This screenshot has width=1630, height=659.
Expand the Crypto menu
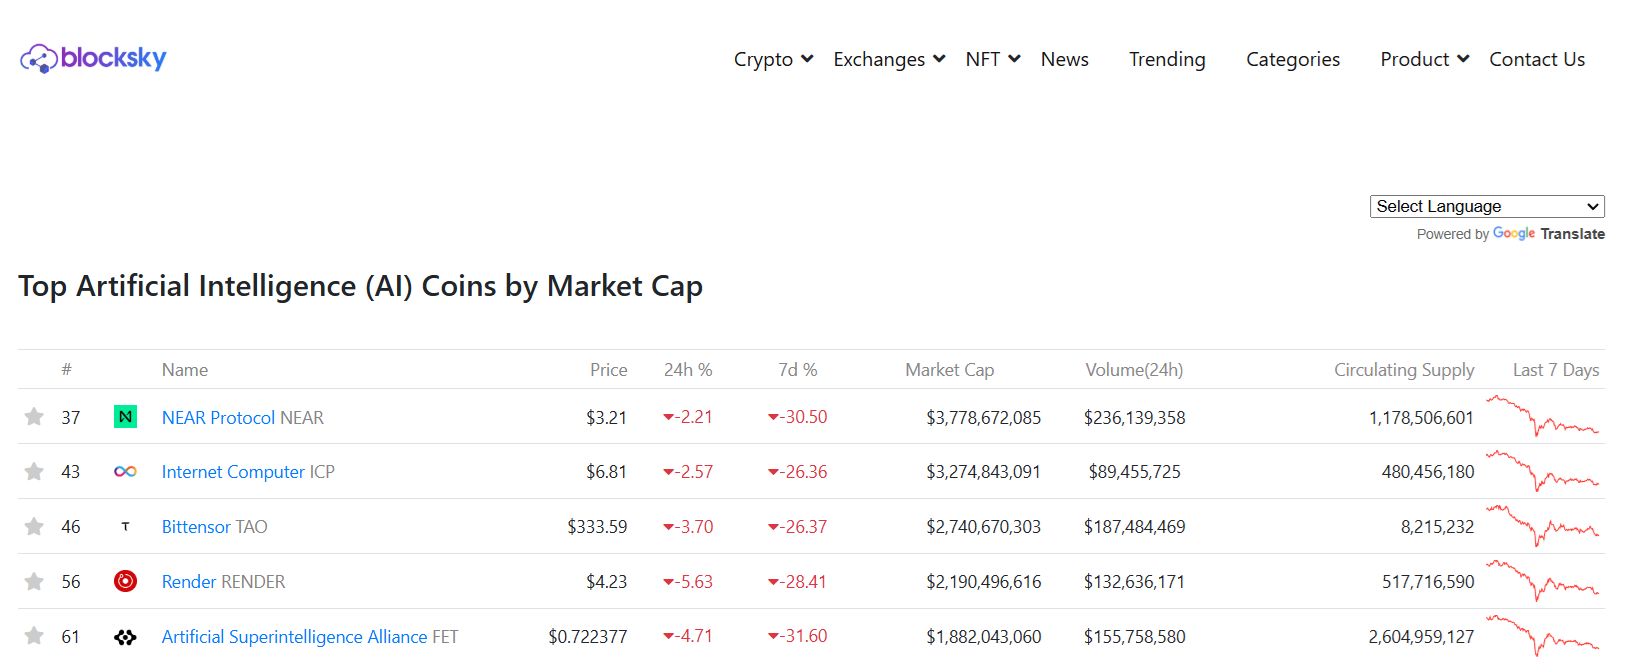tap(773, 59)
